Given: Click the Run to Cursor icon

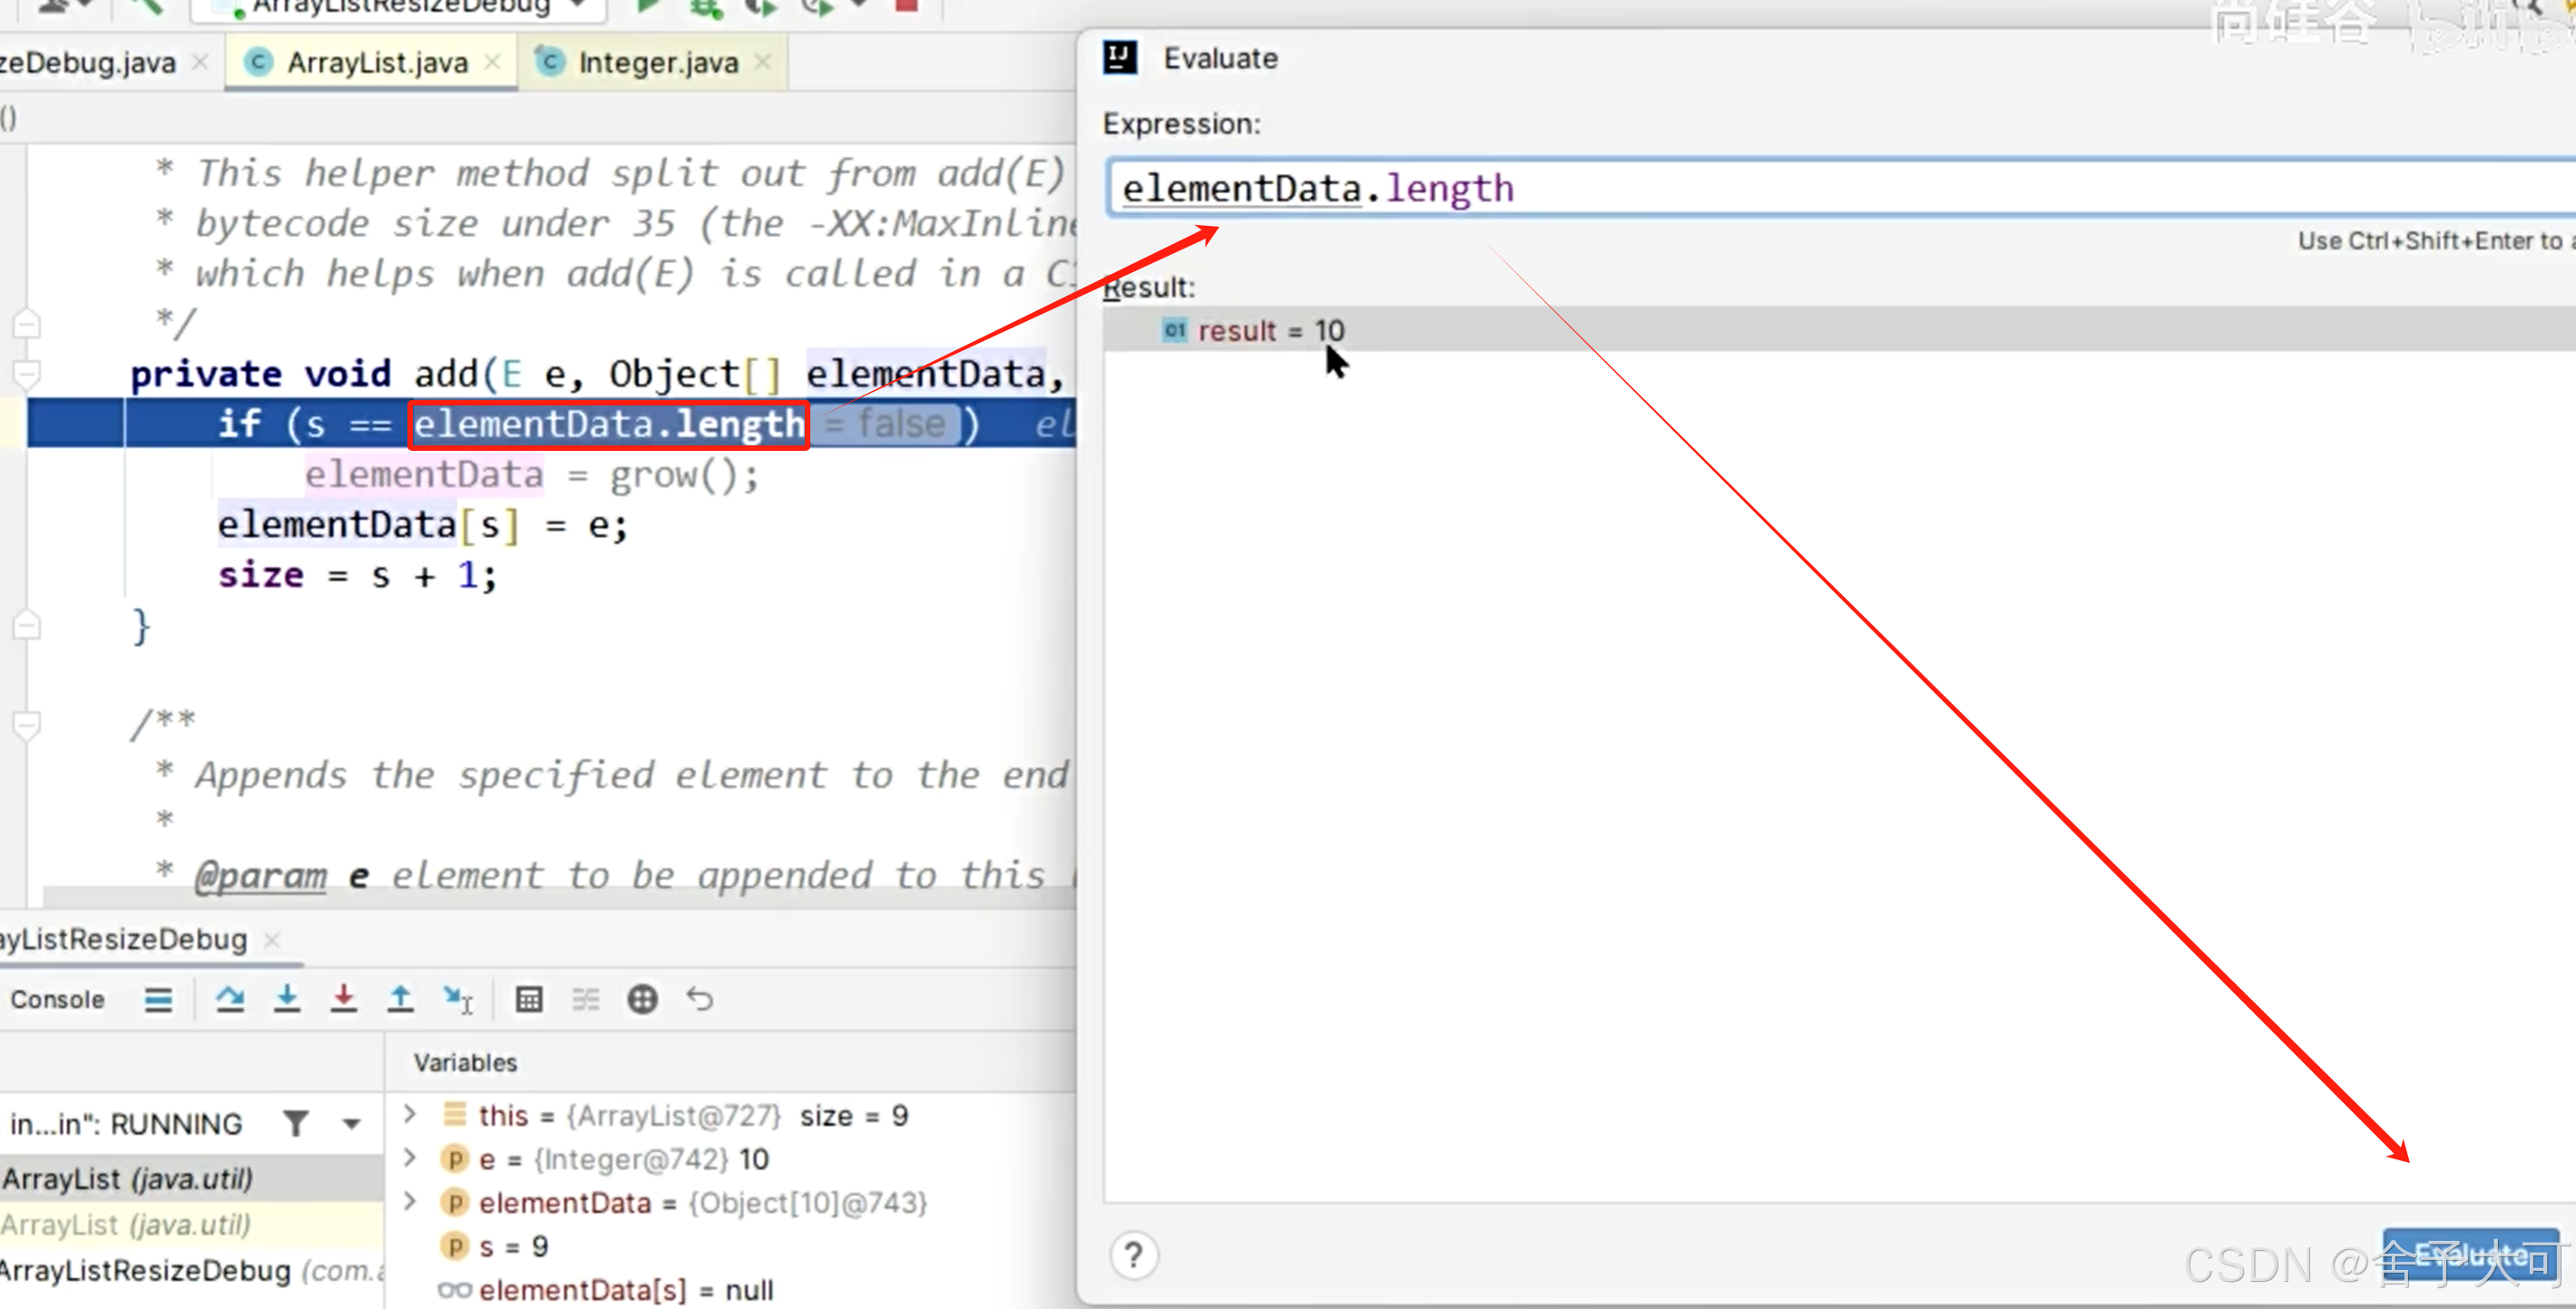Looking at the screenshot, I should click(458, 999).
